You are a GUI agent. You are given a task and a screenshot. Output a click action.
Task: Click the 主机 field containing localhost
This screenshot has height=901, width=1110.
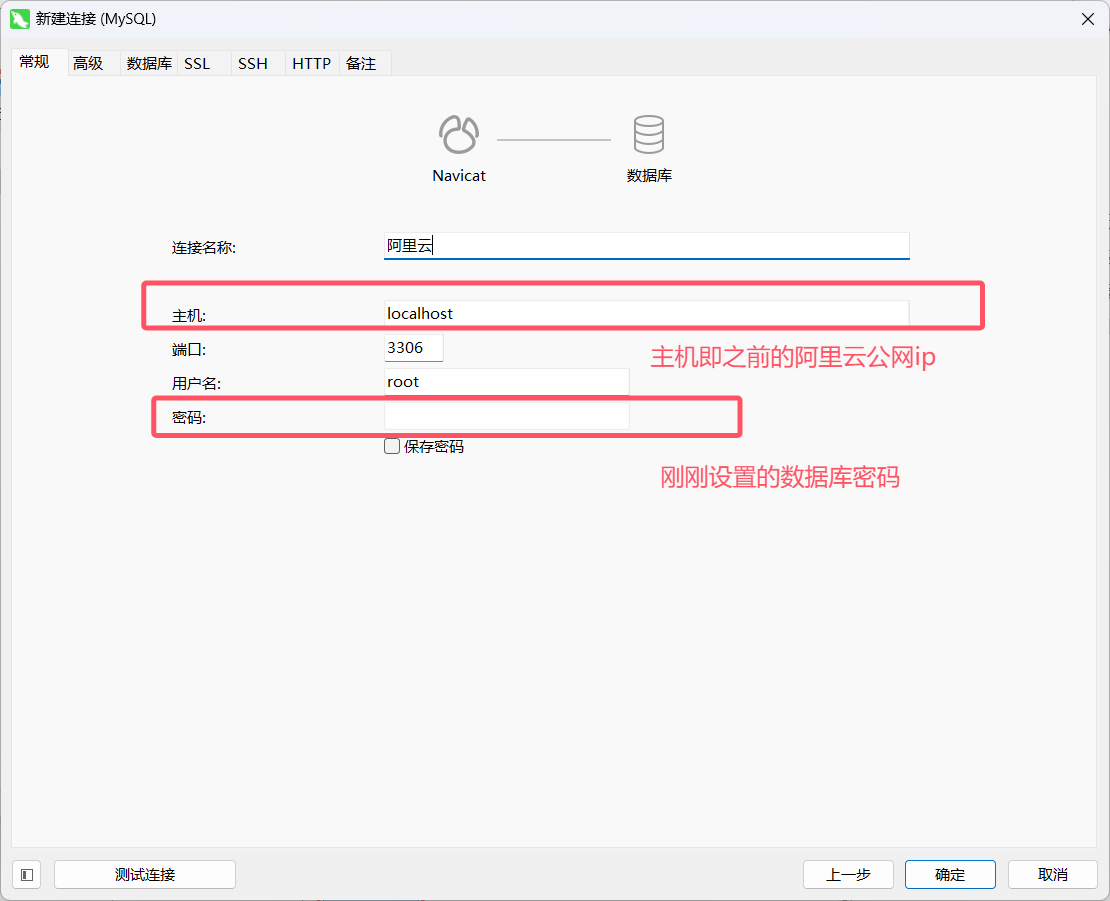(x=646, y=313)
